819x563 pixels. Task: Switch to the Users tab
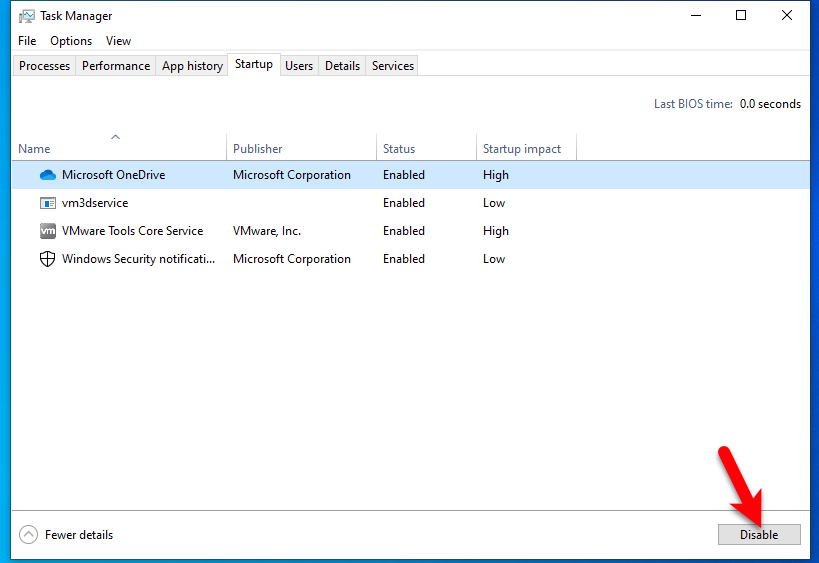tap(299, 66)
